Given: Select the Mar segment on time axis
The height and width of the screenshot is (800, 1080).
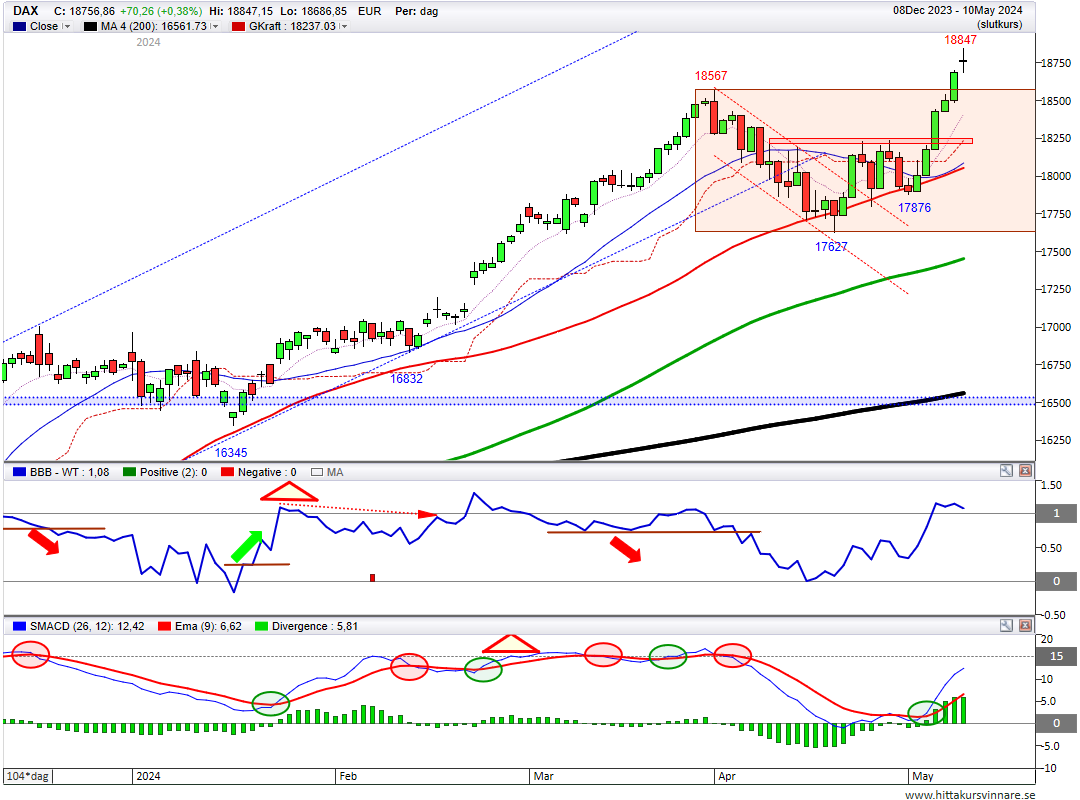Looking at the screenshot, I should click(x=623, y=777).
